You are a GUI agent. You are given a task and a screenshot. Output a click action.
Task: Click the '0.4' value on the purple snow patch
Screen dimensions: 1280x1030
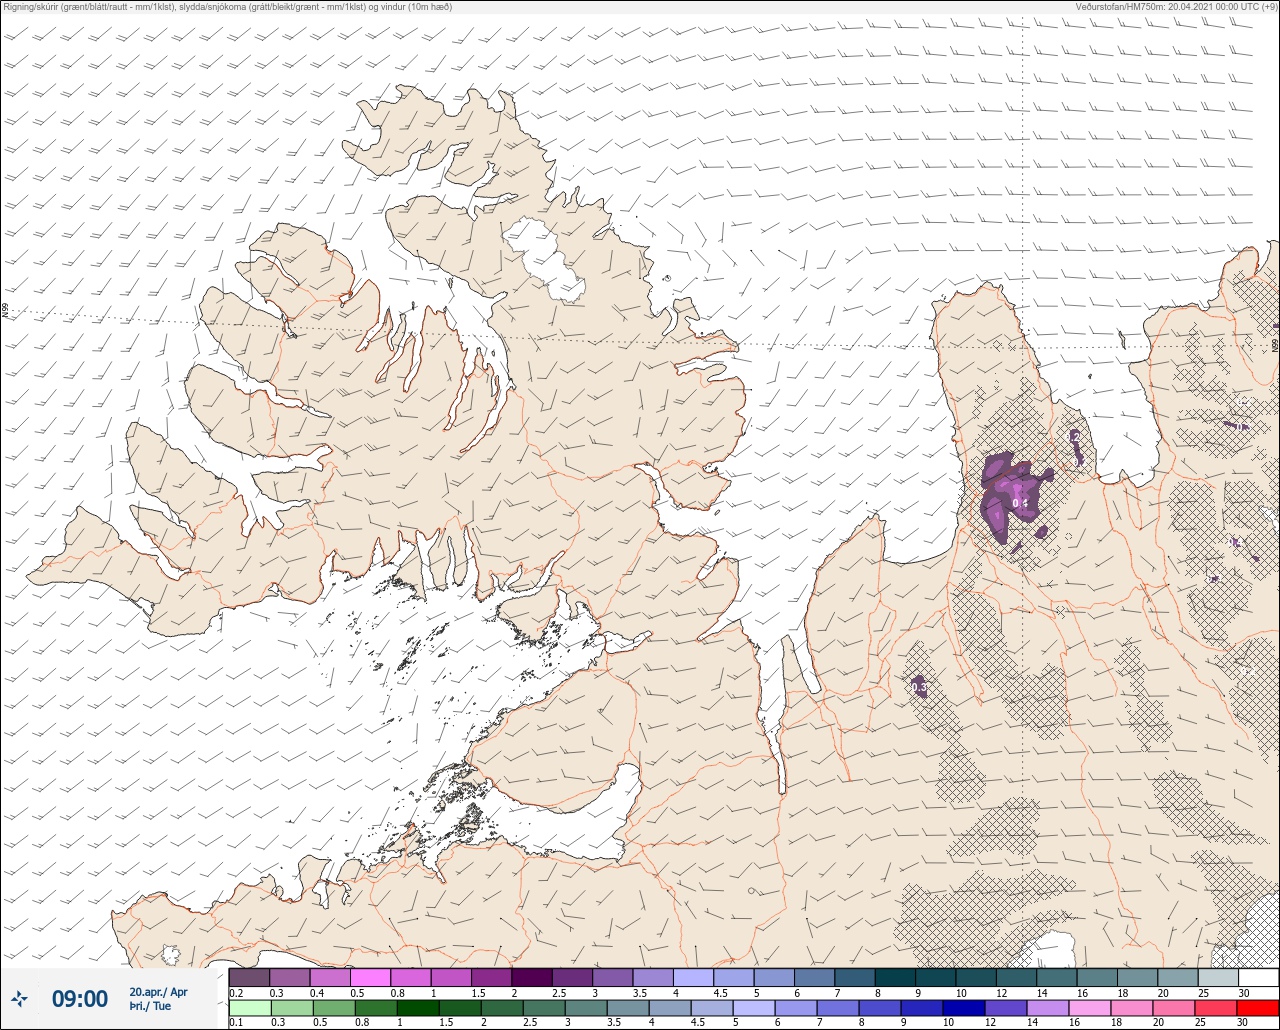click(x=1020, y=503)
